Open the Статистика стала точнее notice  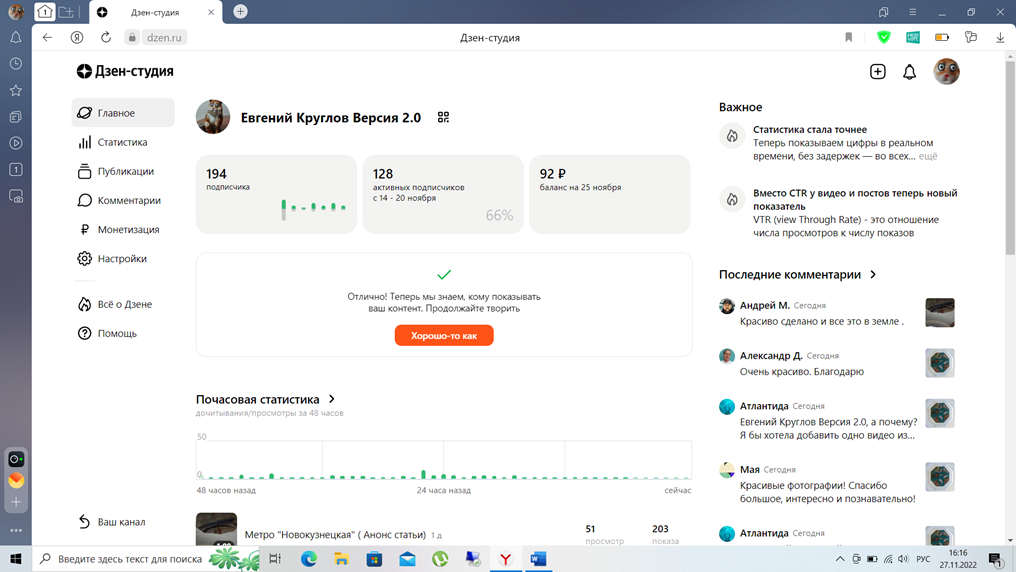(x=829, y=143)
